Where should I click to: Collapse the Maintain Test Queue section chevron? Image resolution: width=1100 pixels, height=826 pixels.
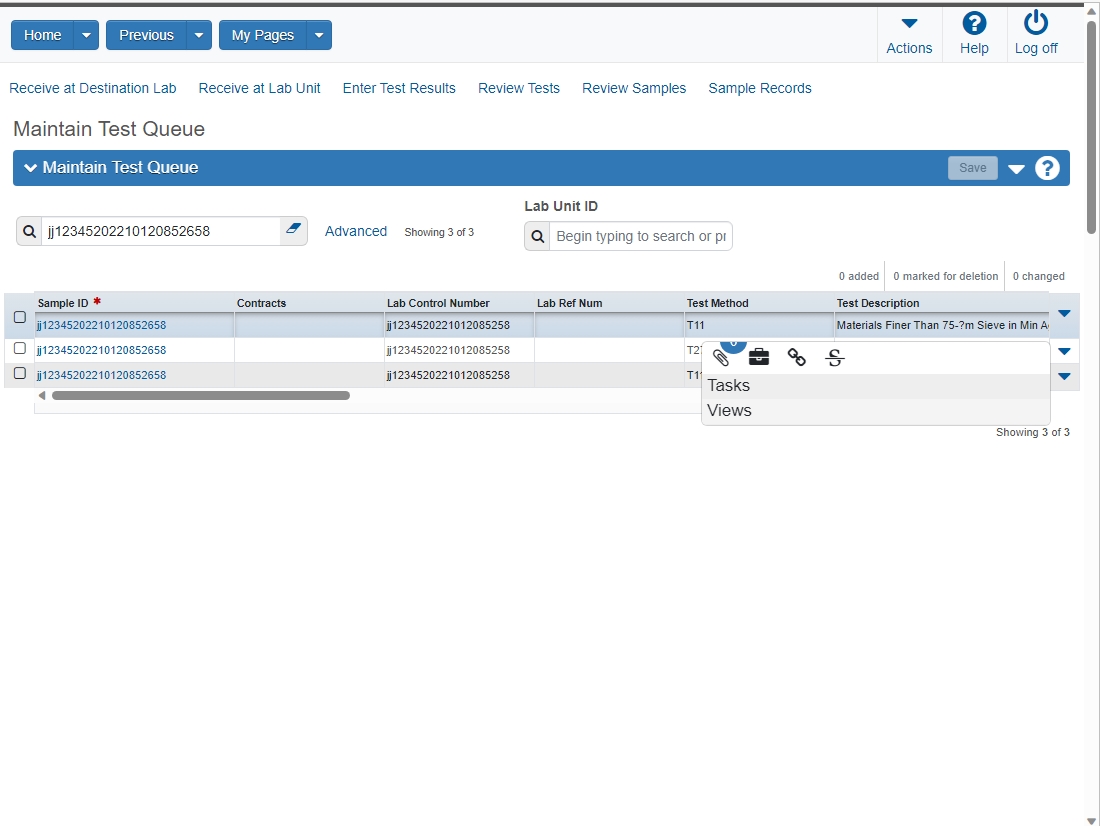(30, 168)
